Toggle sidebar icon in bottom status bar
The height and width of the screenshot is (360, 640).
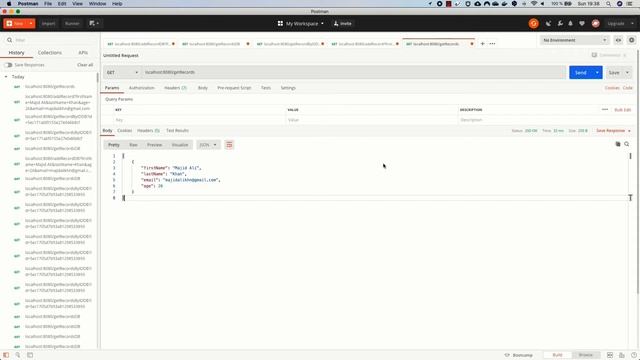[x=6, y=355]
